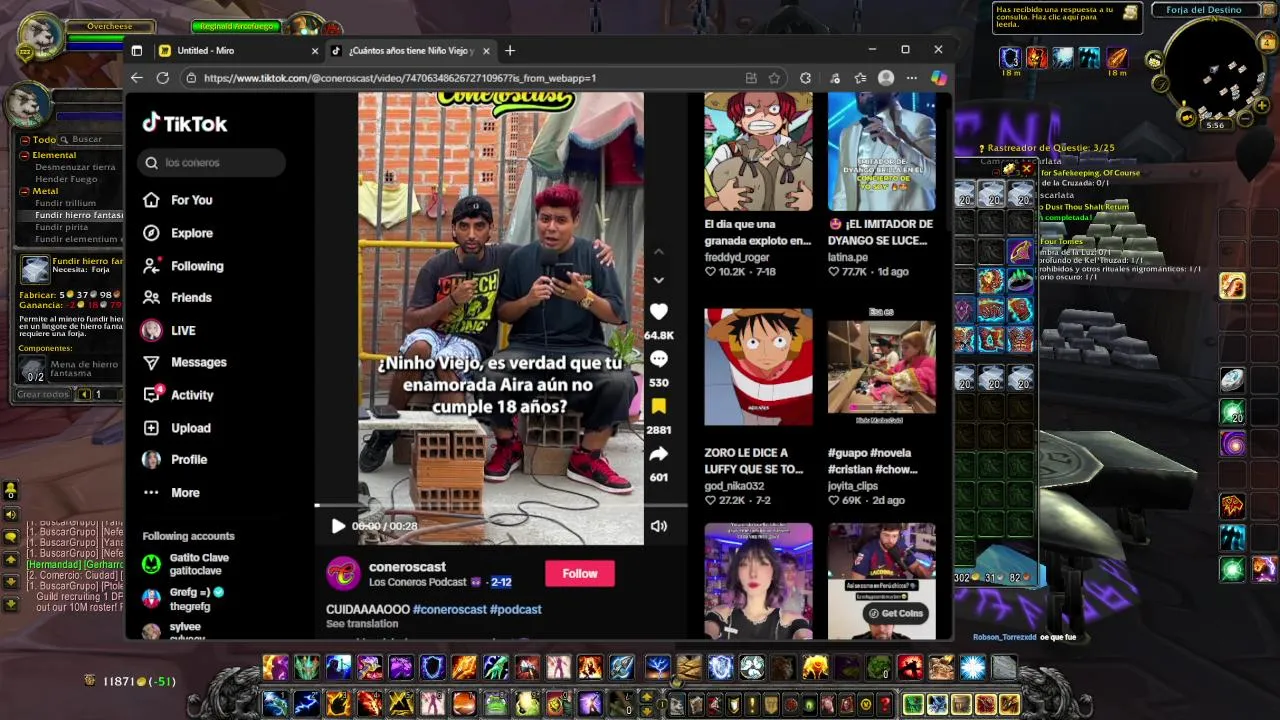Click the video progress bar

click(x=501, y=506)
